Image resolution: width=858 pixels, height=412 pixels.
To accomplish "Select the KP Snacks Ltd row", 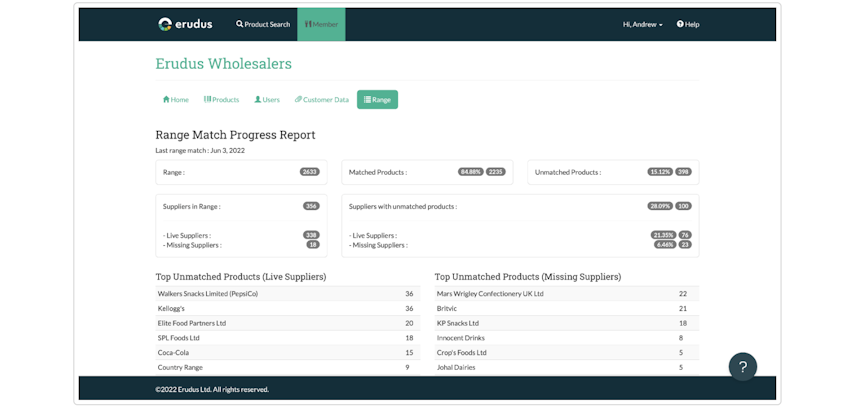I will point(567,323).
